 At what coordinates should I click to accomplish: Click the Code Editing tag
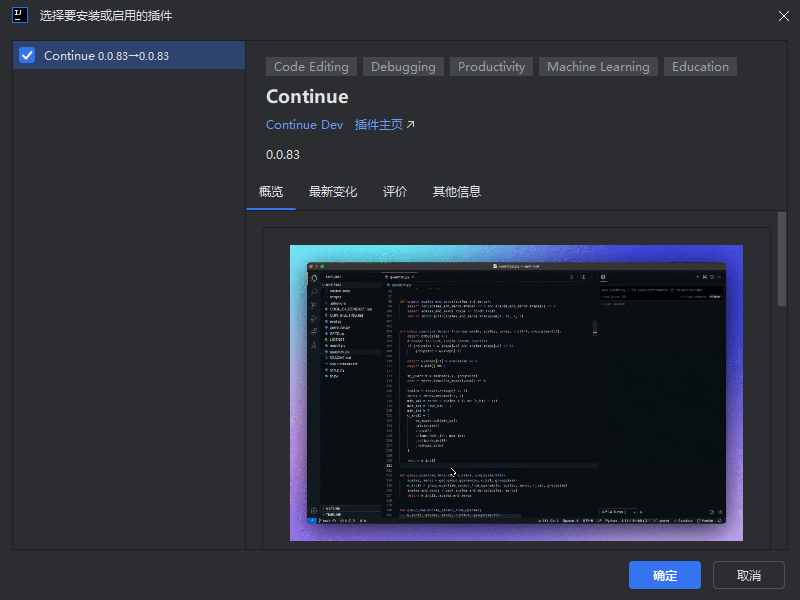311,67
